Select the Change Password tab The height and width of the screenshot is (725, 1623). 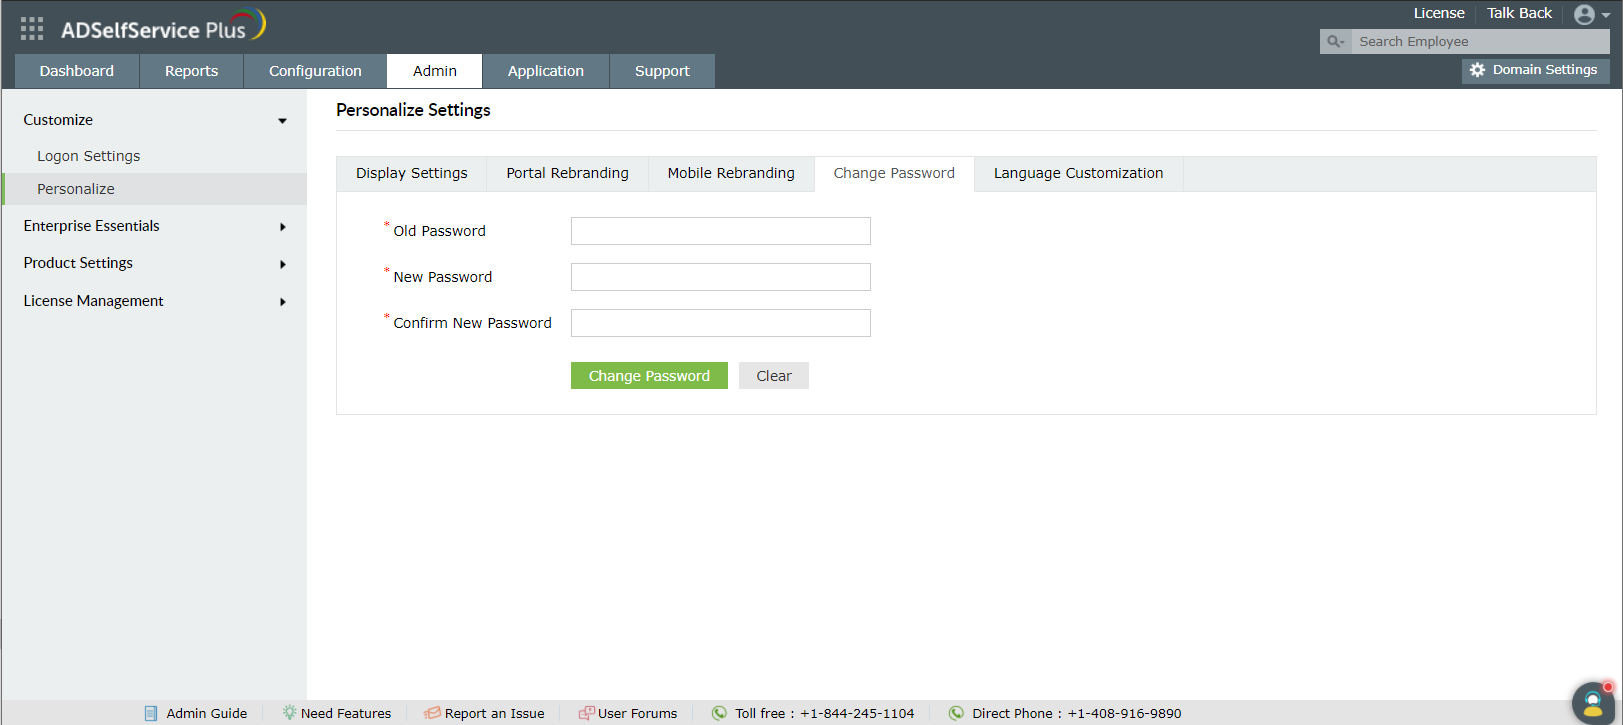tap(894, 173)
